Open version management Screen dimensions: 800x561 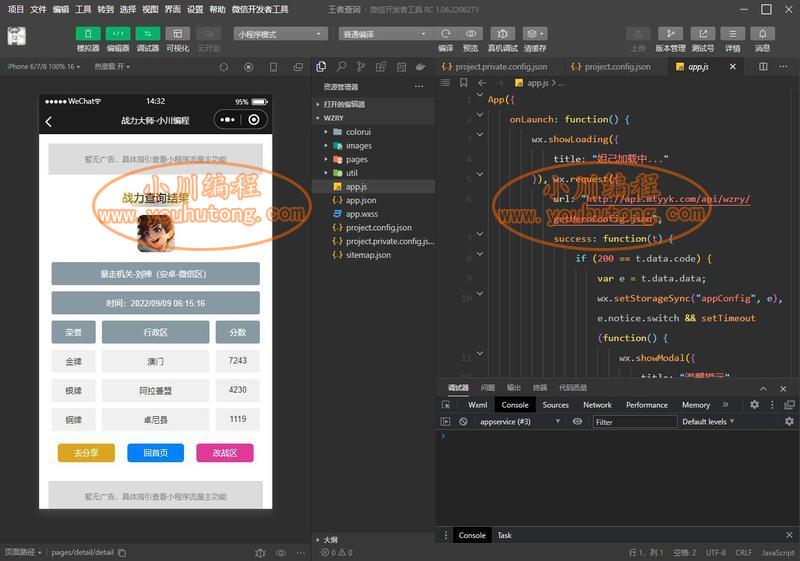[670, 34]
